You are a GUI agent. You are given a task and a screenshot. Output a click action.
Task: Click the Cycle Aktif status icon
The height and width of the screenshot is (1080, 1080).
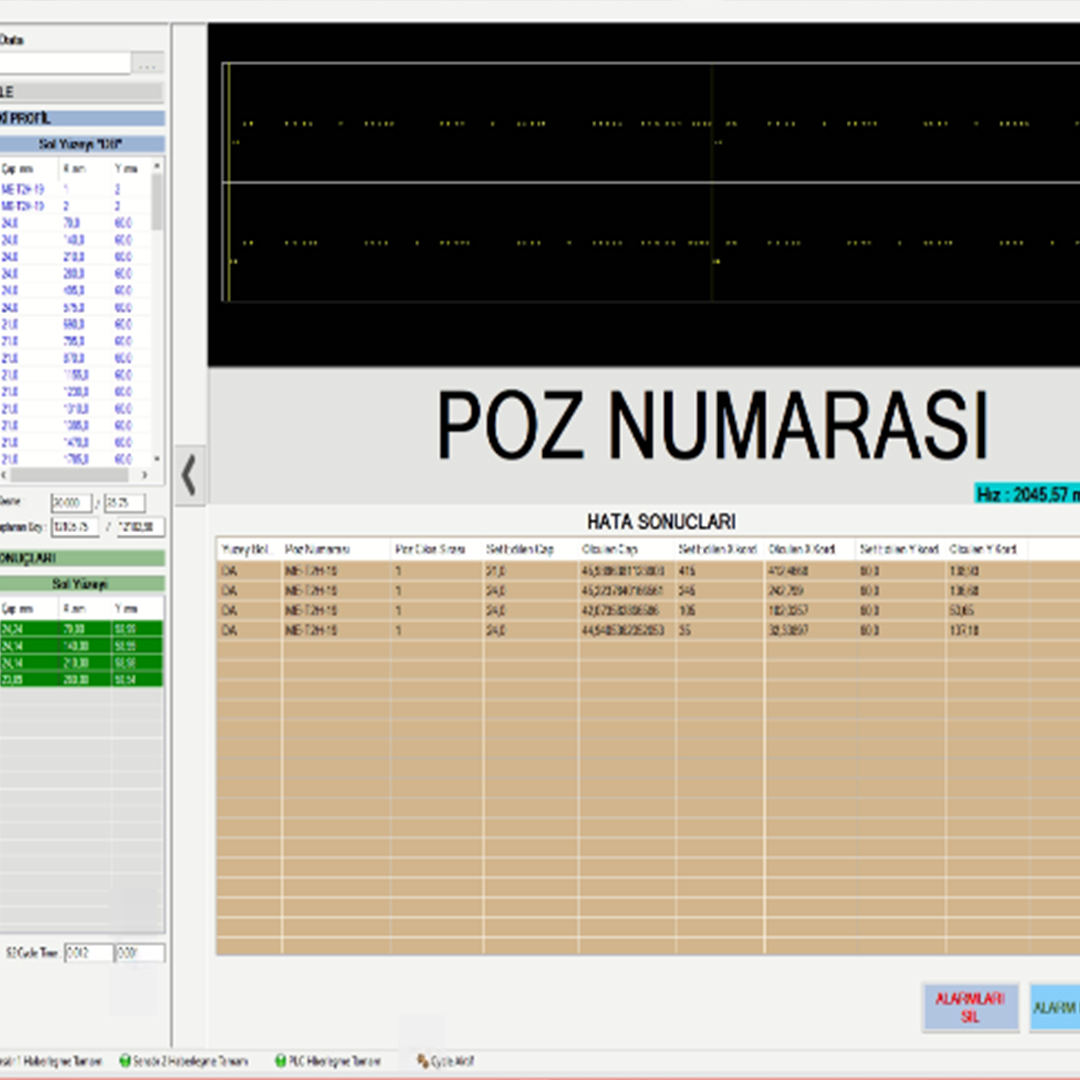(x=422, y=1061)
